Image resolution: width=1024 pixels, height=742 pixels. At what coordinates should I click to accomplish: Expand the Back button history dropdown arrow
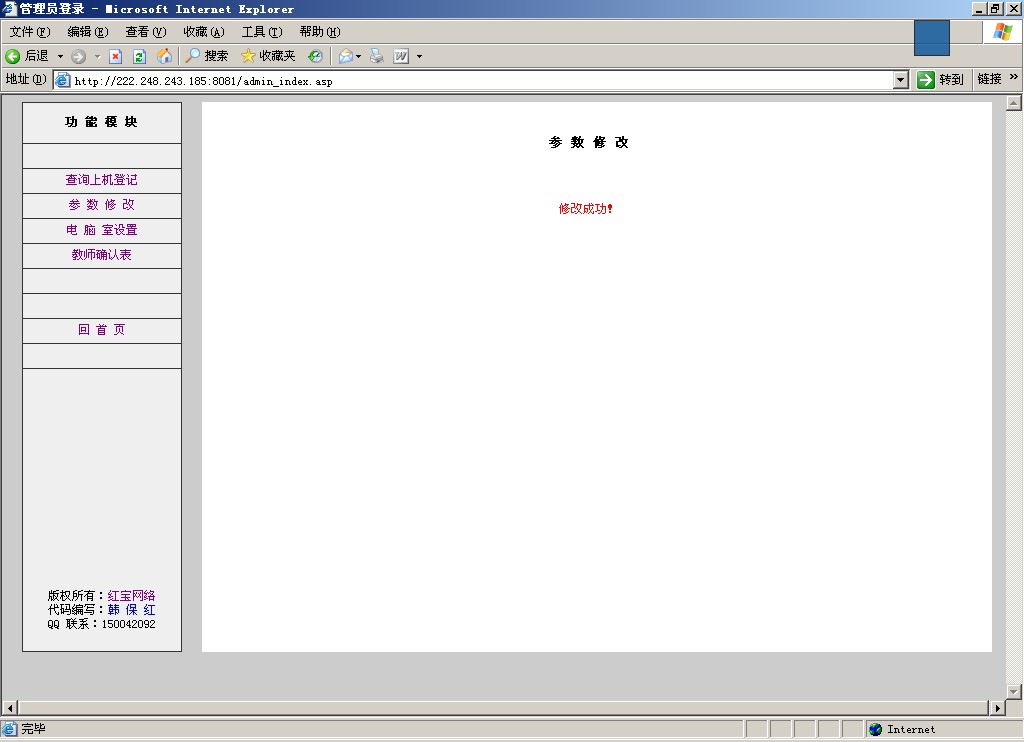click(60, 56)
